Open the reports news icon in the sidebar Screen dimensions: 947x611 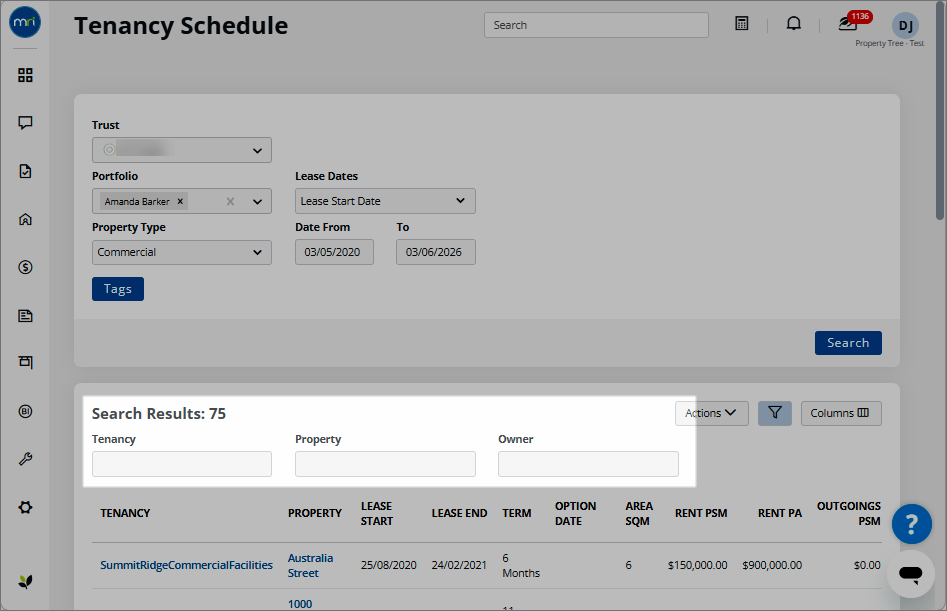click(x=25, y=315)
